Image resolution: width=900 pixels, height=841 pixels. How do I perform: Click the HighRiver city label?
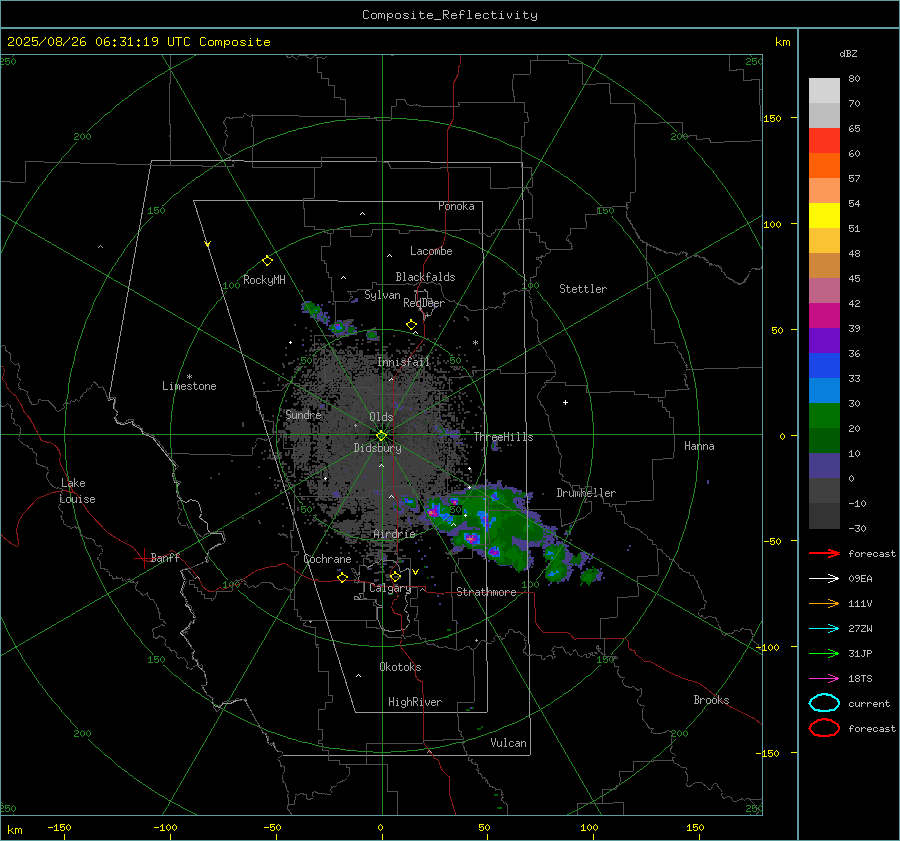(x=415, y=702)
